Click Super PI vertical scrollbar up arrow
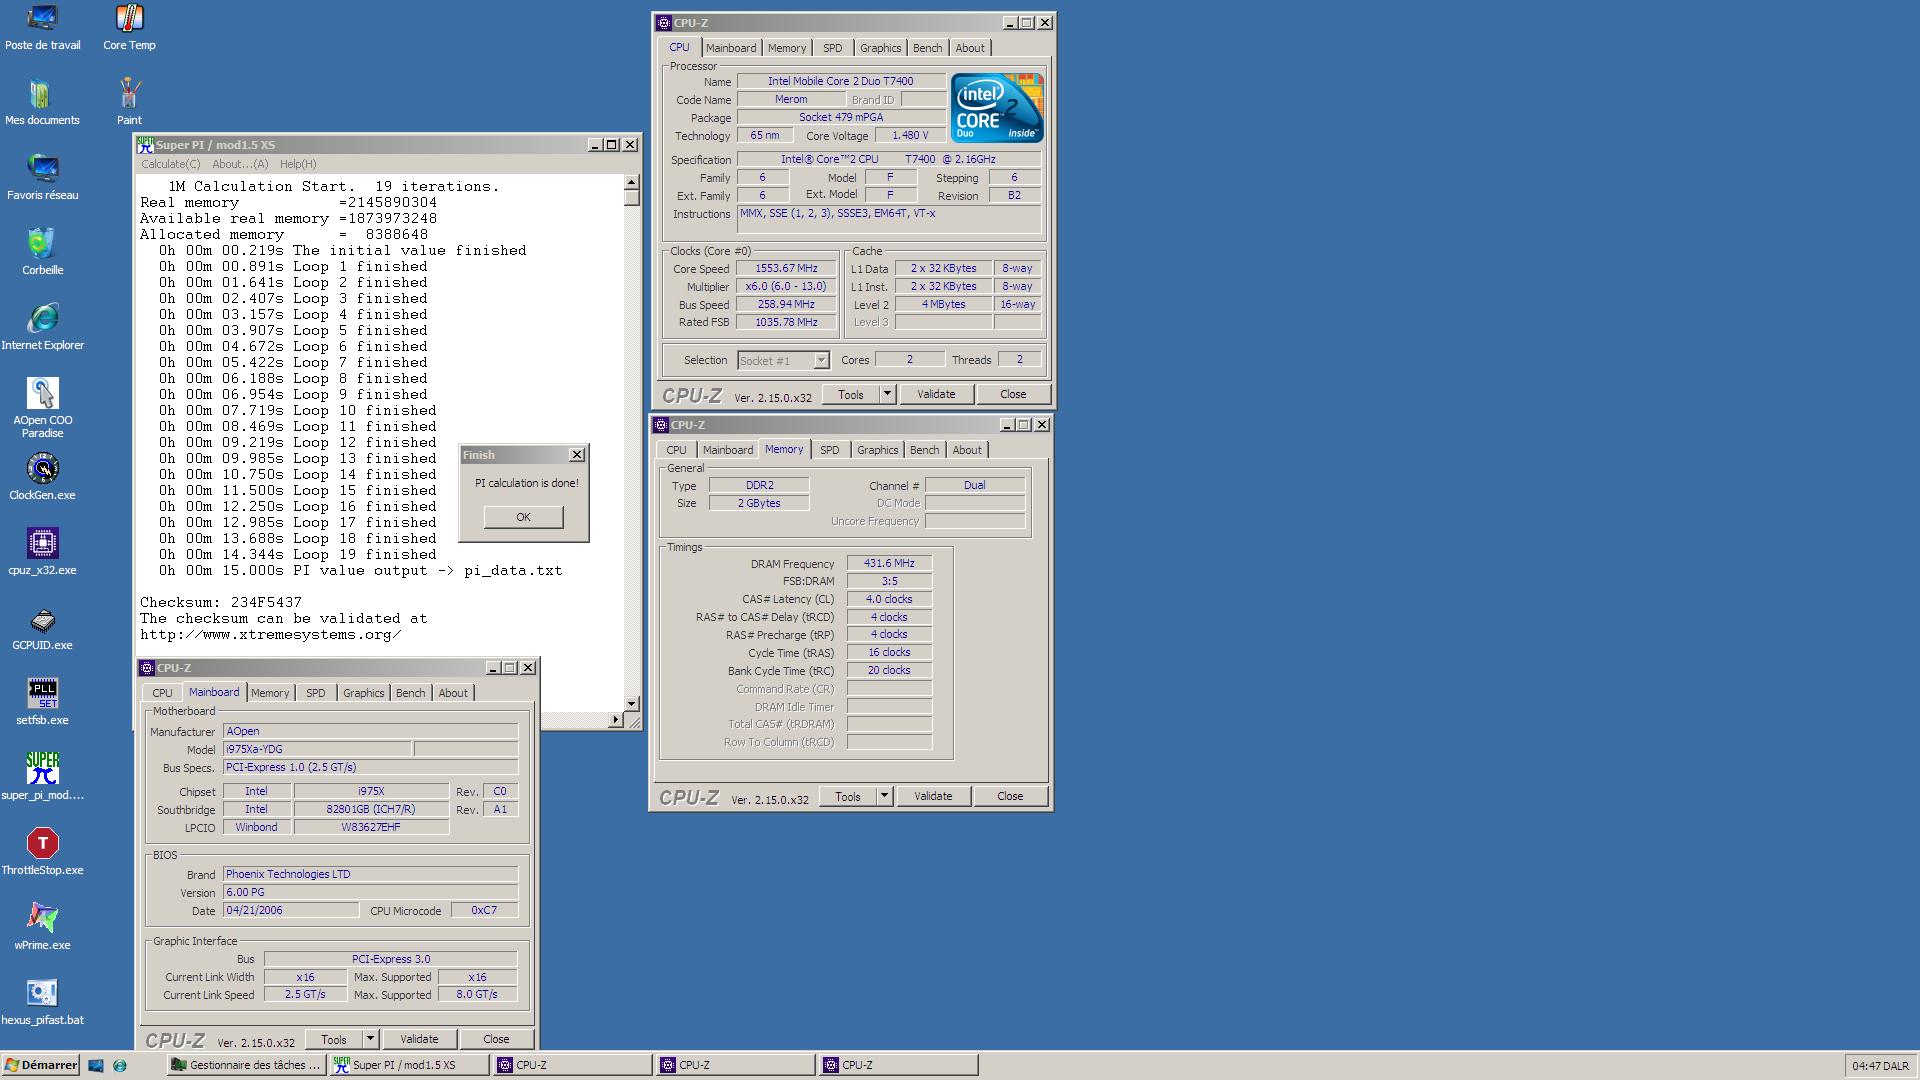 (x=632, y=183)
